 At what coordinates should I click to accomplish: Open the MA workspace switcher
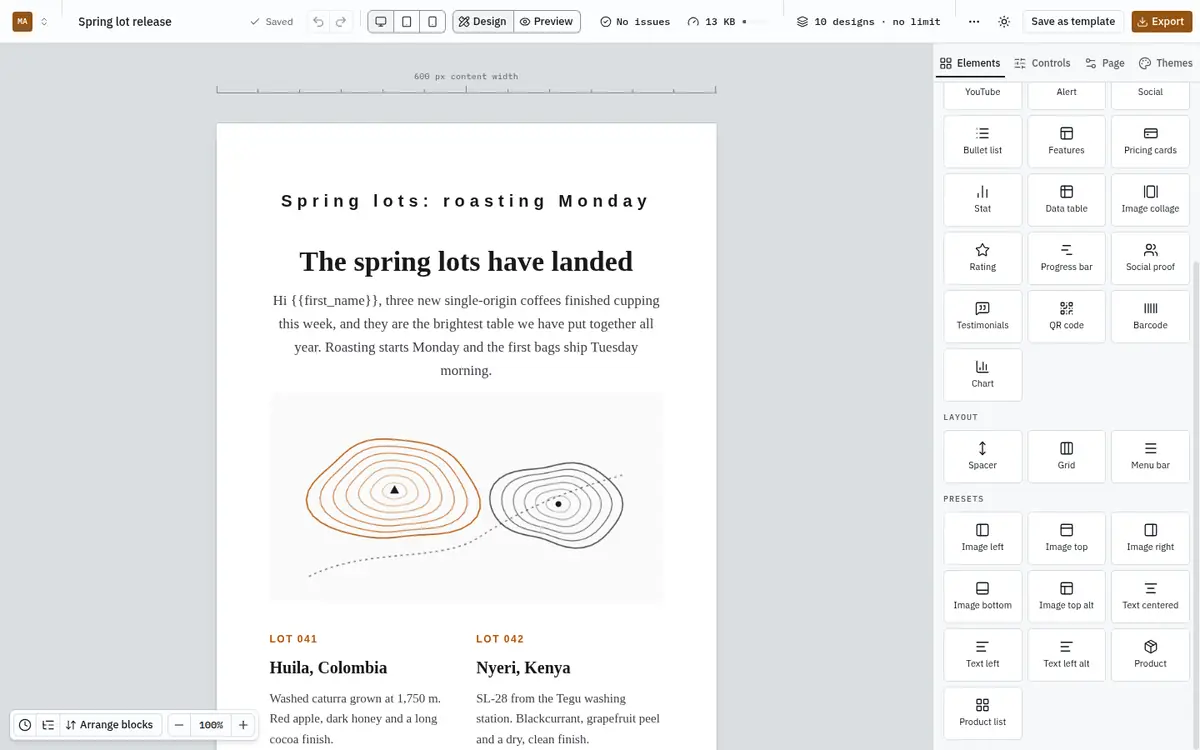pyautogui.click(x=30, y=21)
